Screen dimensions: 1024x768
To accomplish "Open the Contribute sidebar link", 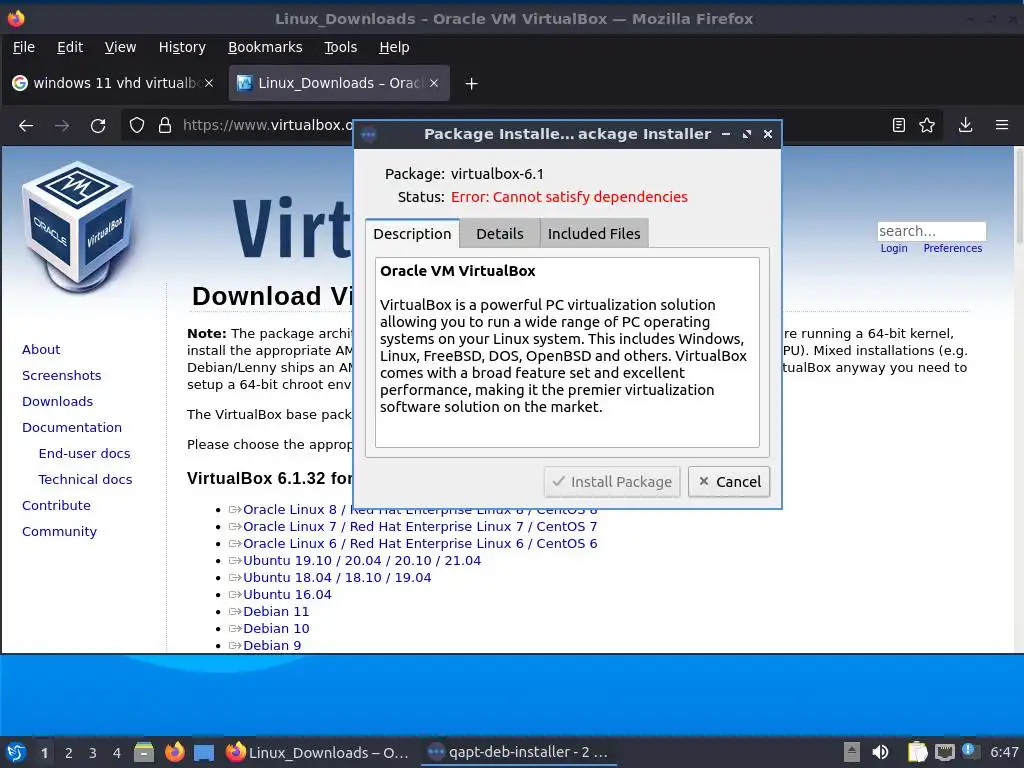I will [56, 505].
